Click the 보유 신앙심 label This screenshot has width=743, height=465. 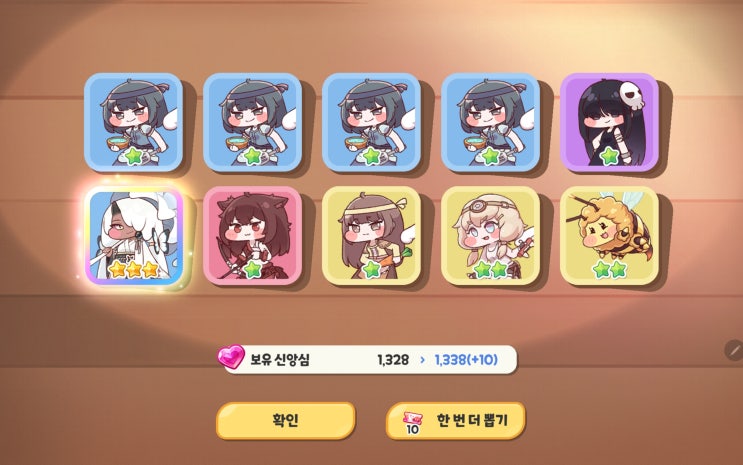[x=280, y=360]
